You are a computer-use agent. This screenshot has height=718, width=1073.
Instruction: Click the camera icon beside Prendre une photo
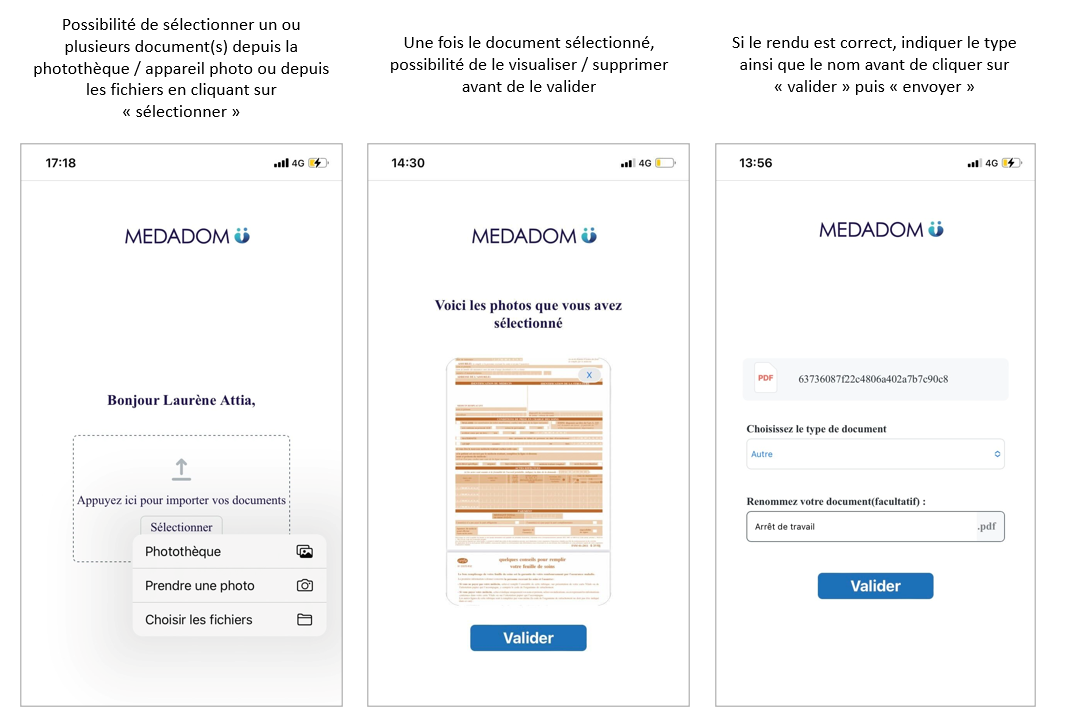coord(305,586)
